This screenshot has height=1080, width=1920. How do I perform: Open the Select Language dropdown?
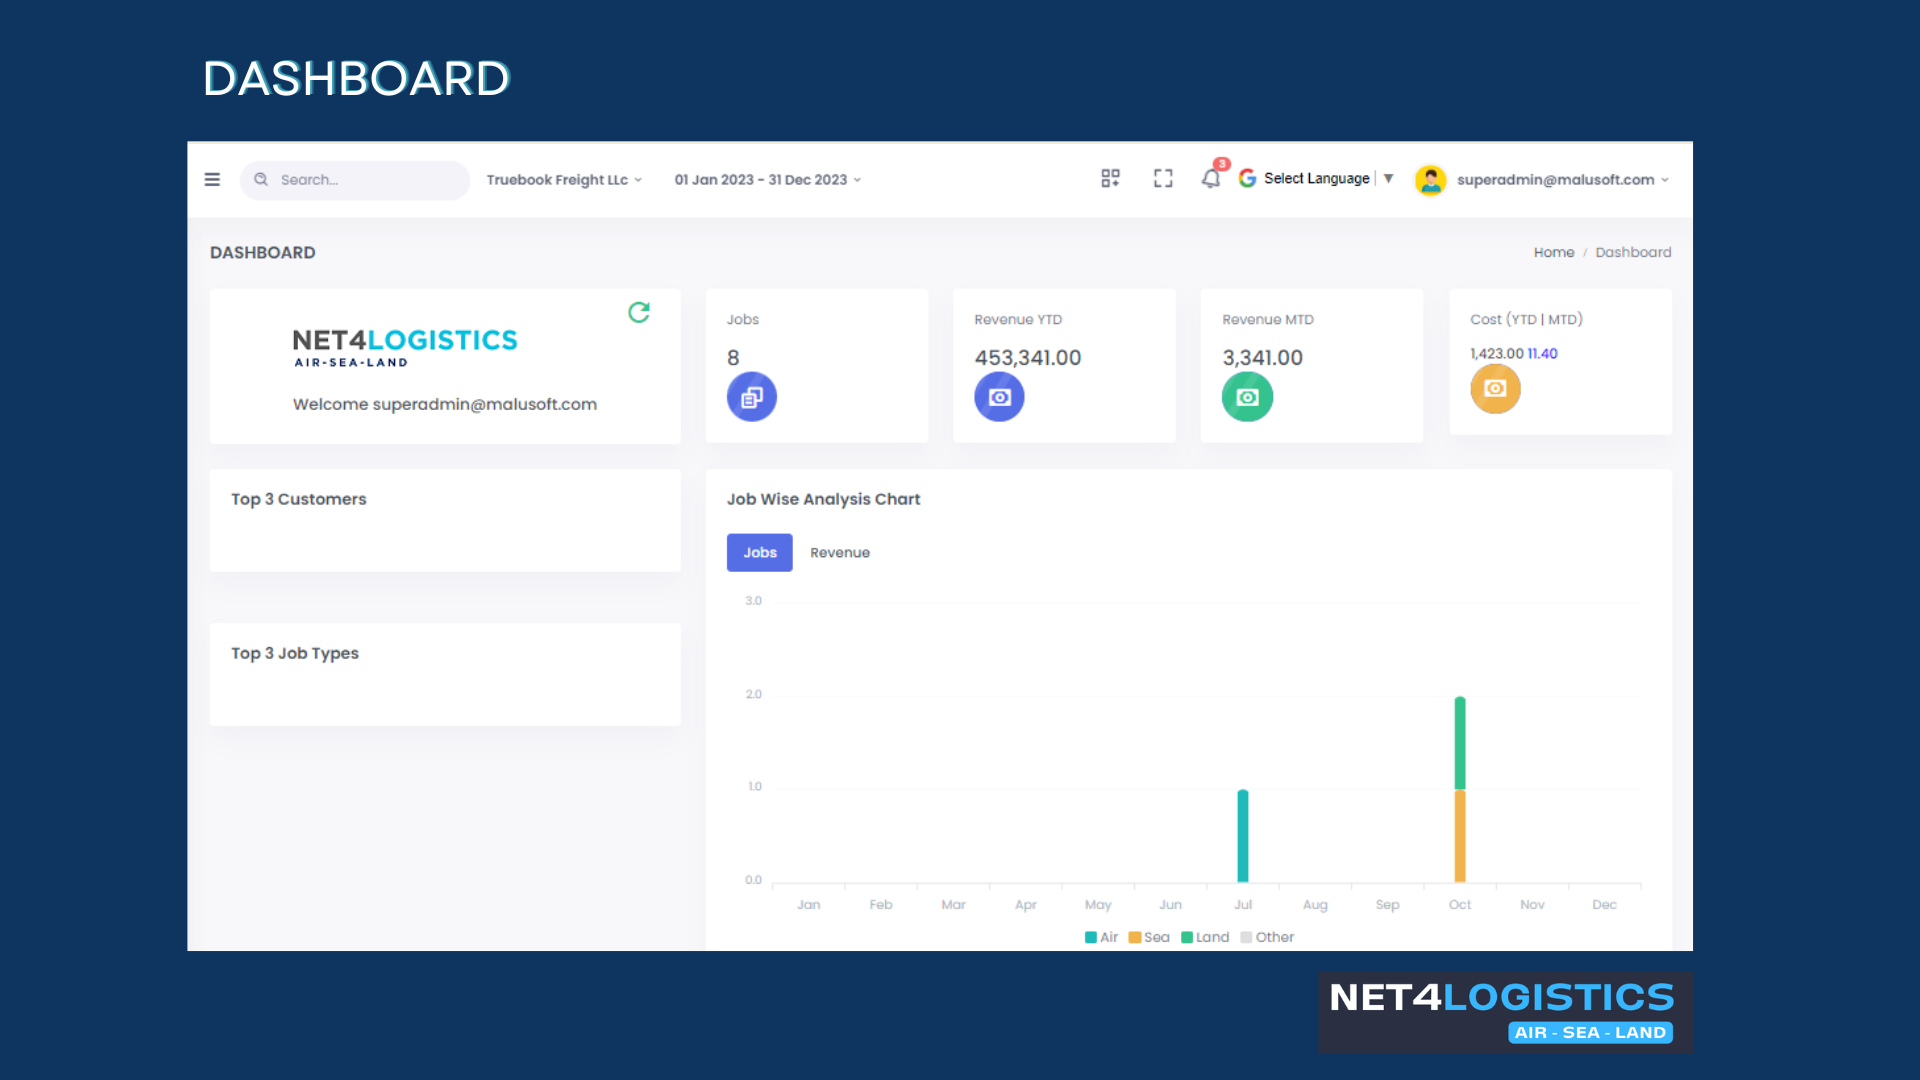1318,179
